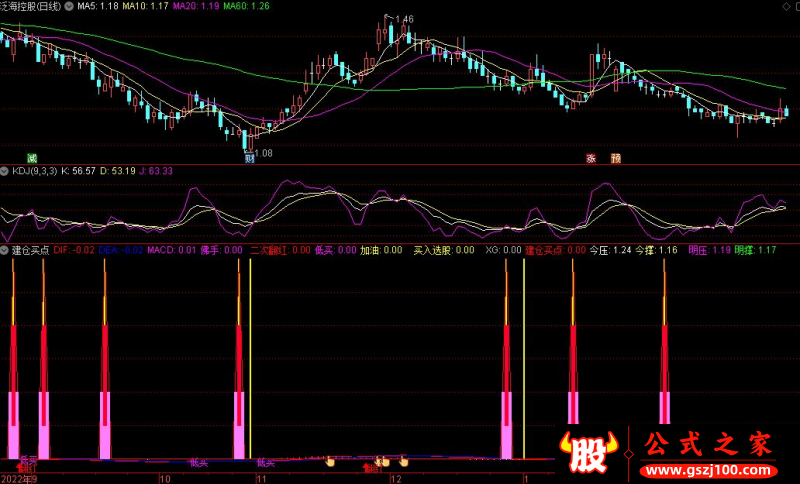Open the KDJ(9,3,3) indicator dropdown arrow
This screenshot has width=800, height=484.
tap(5, 171)
